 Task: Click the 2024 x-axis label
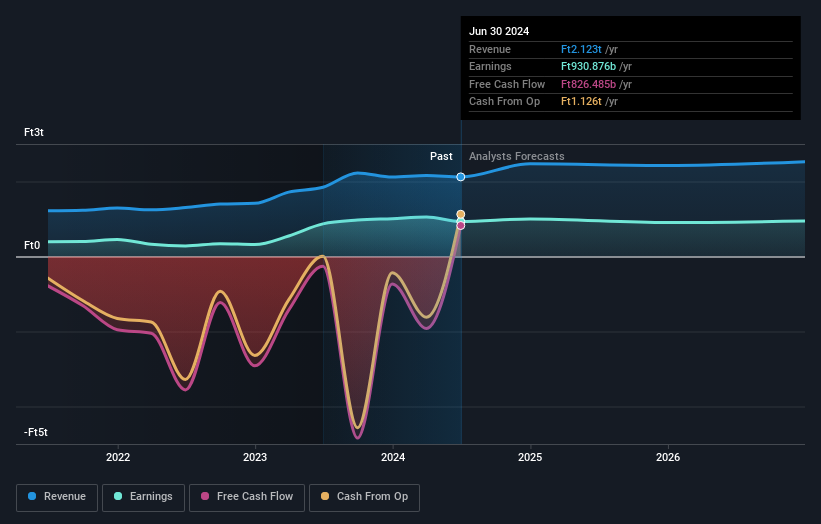[393, 458]
